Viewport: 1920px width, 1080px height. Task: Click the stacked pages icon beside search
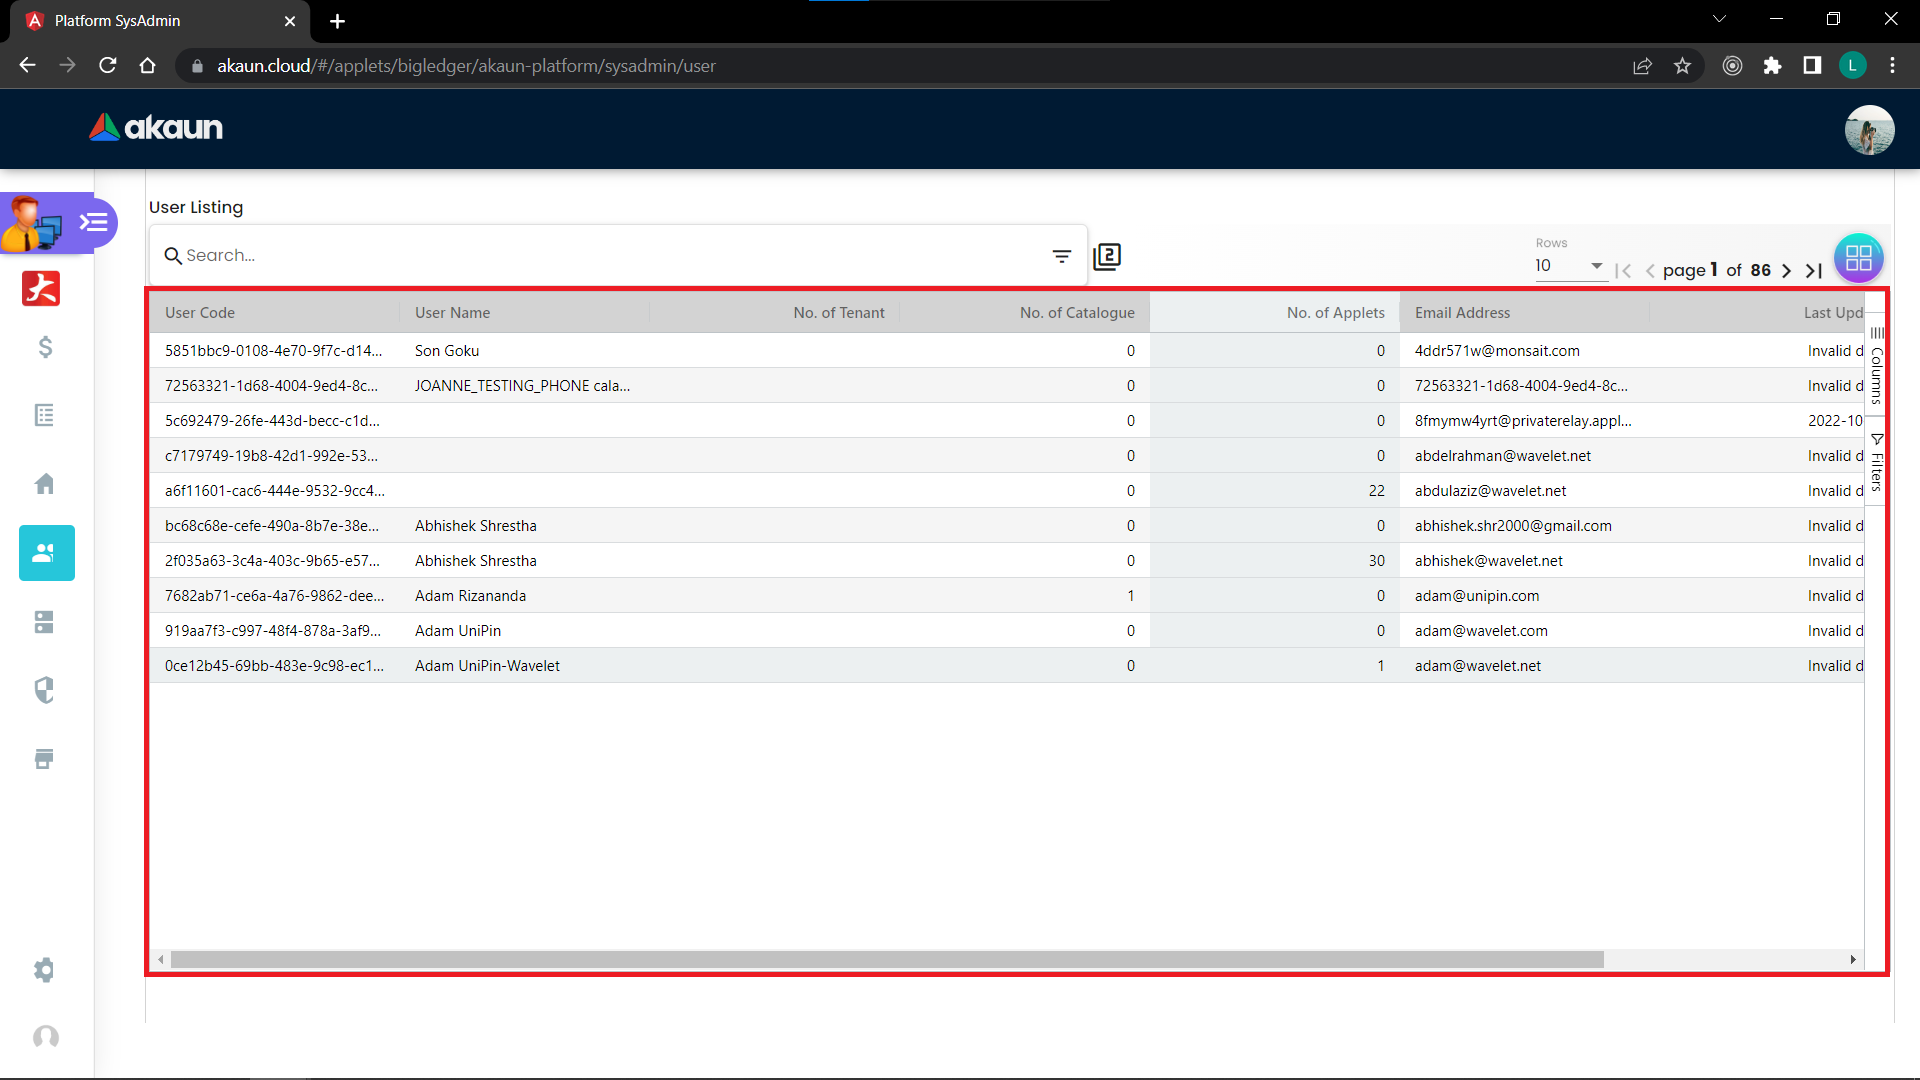pos(1107,257)
